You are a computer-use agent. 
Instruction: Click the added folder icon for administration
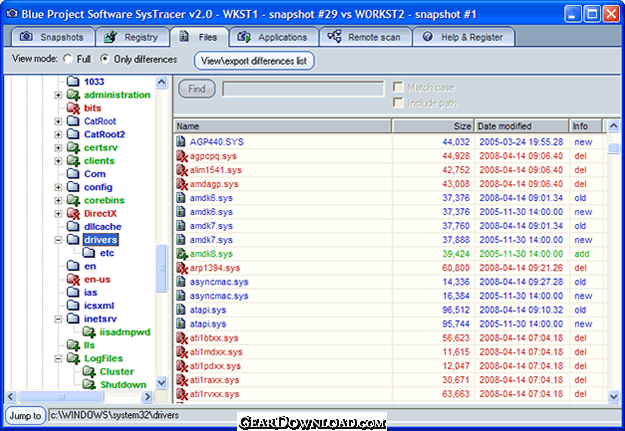[73, 95]
